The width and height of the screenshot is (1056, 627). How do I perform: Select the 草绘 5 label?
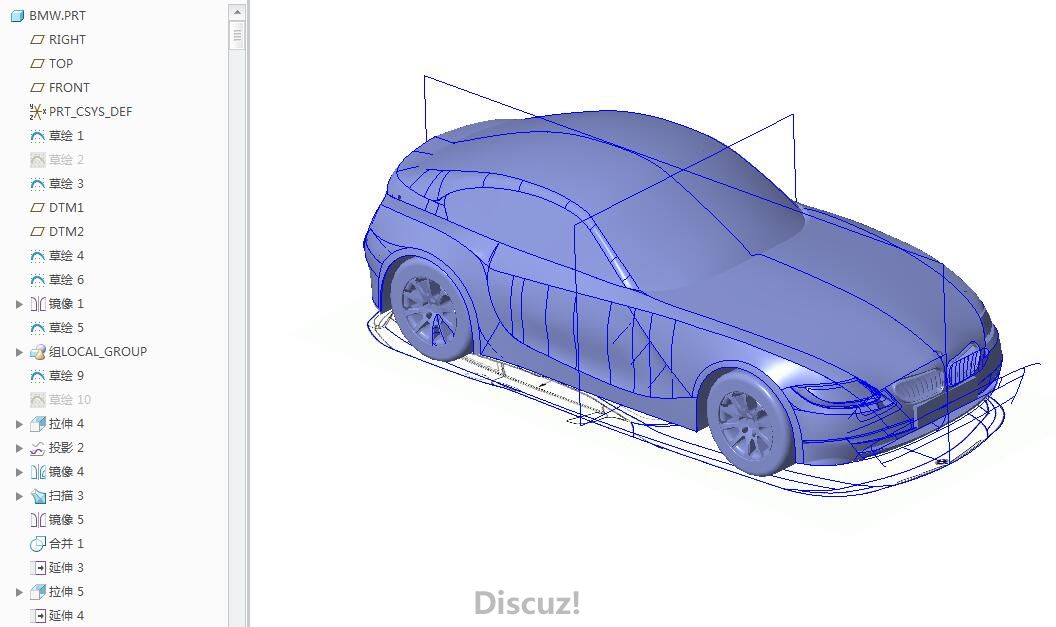pyautogui.click(x=66, y=328)
